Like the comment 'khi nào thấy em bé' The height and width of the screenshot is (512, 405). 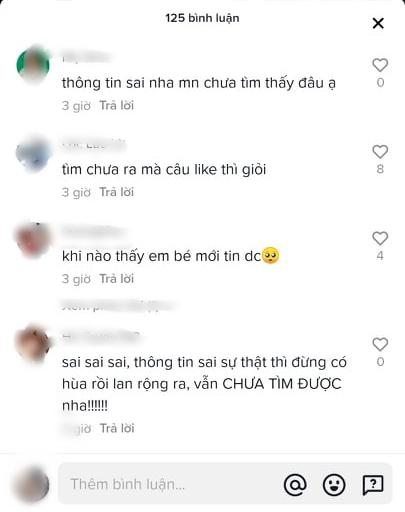click(380, 238)
